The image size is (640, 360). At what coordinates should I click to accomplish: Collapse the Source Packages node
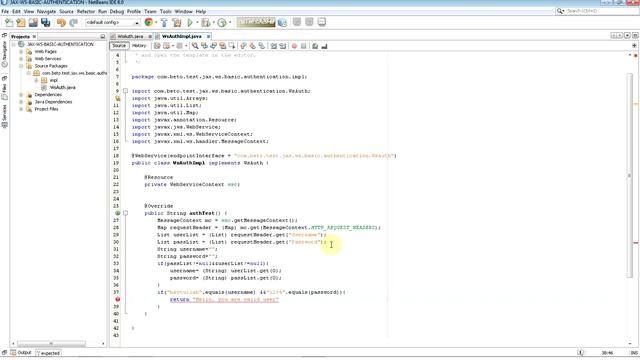click(21, 66)
